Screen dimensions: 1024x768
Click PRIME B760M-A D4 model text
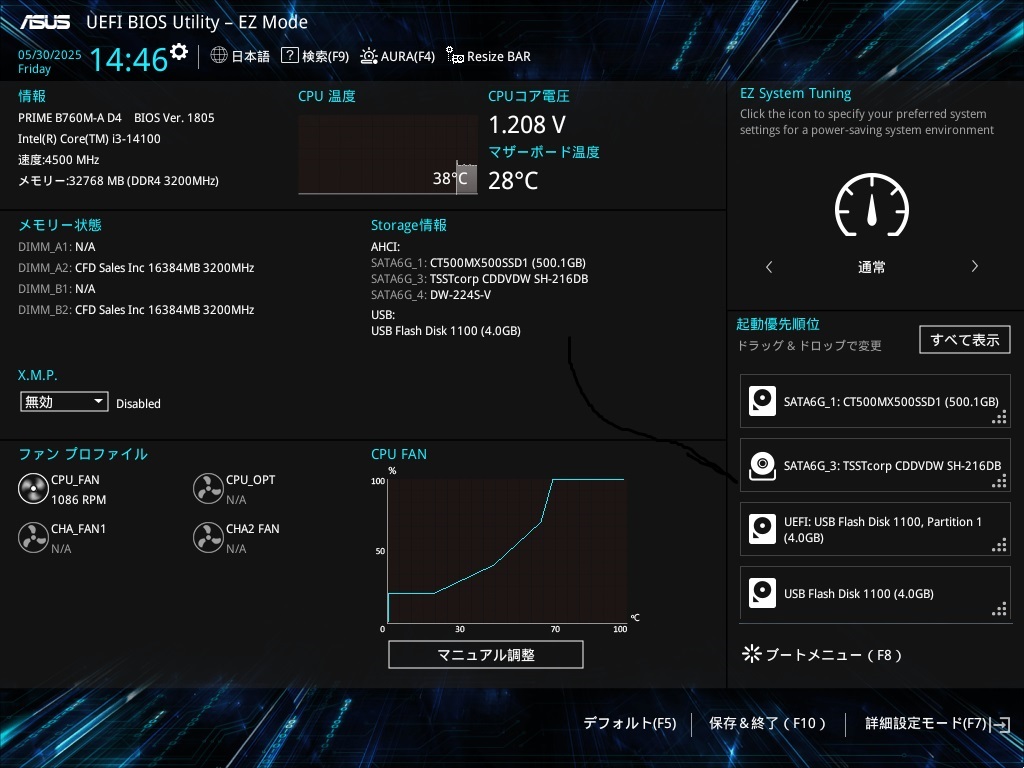pyautogui.click(x=70, y=118)
